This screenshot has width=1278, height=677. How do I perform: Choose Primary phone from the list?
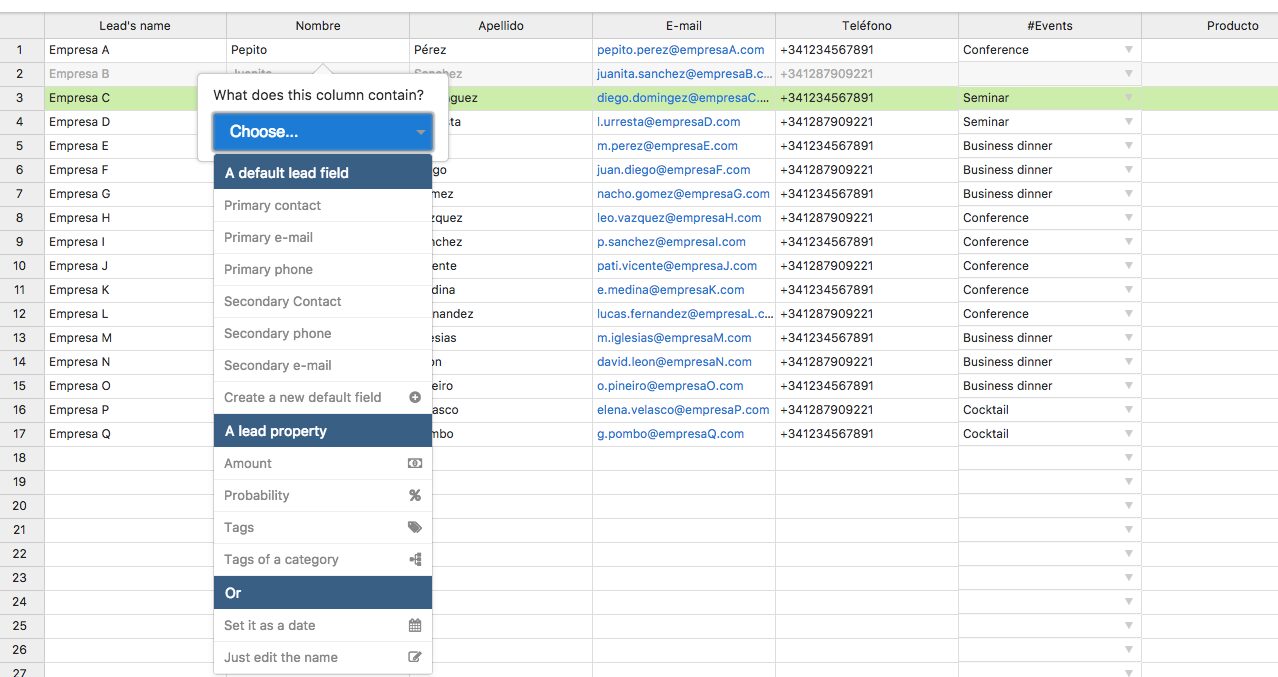click(323, 269)
